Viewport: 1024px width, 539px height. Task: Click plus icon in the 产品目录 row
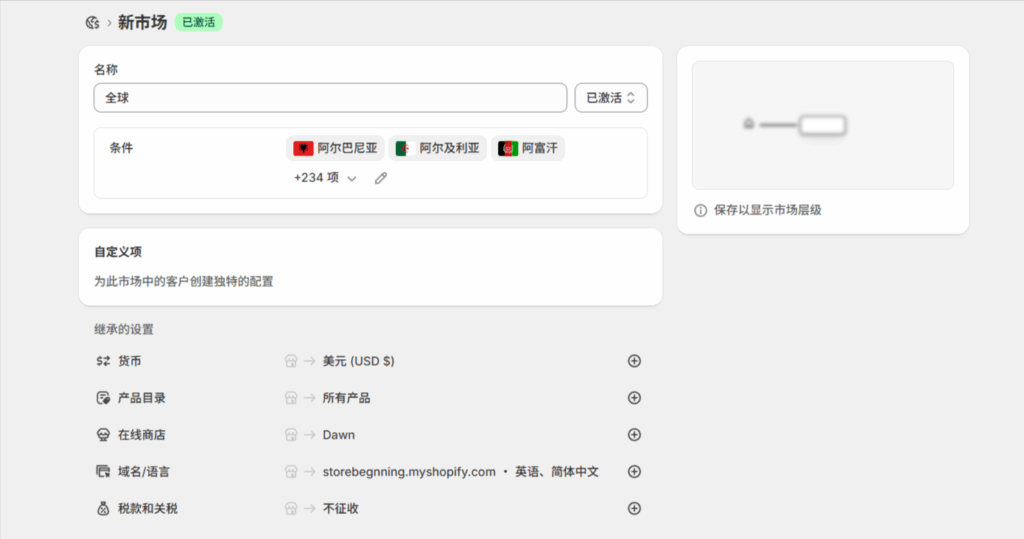coord(634,398)
